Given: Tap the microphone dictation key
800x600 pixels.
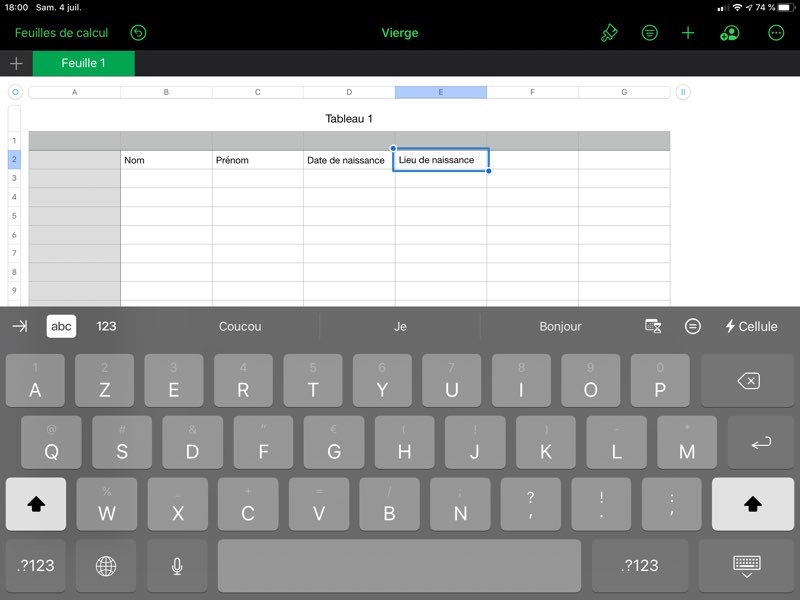Looking at the screenshot, I should (177, 566).
